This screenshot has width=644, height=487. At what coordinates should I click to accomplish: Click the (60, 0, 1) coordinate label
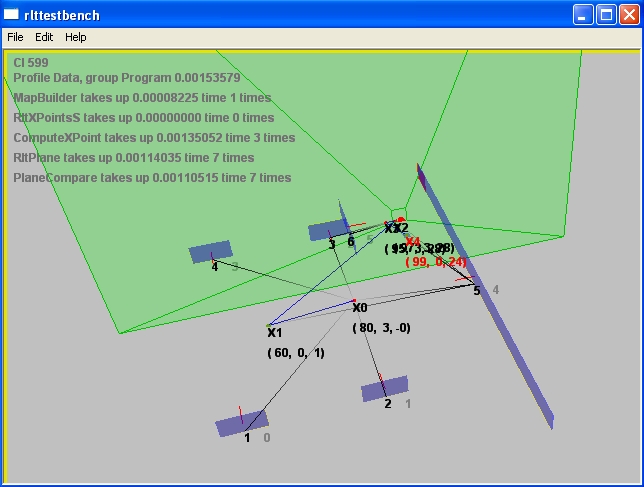(295, 353)
